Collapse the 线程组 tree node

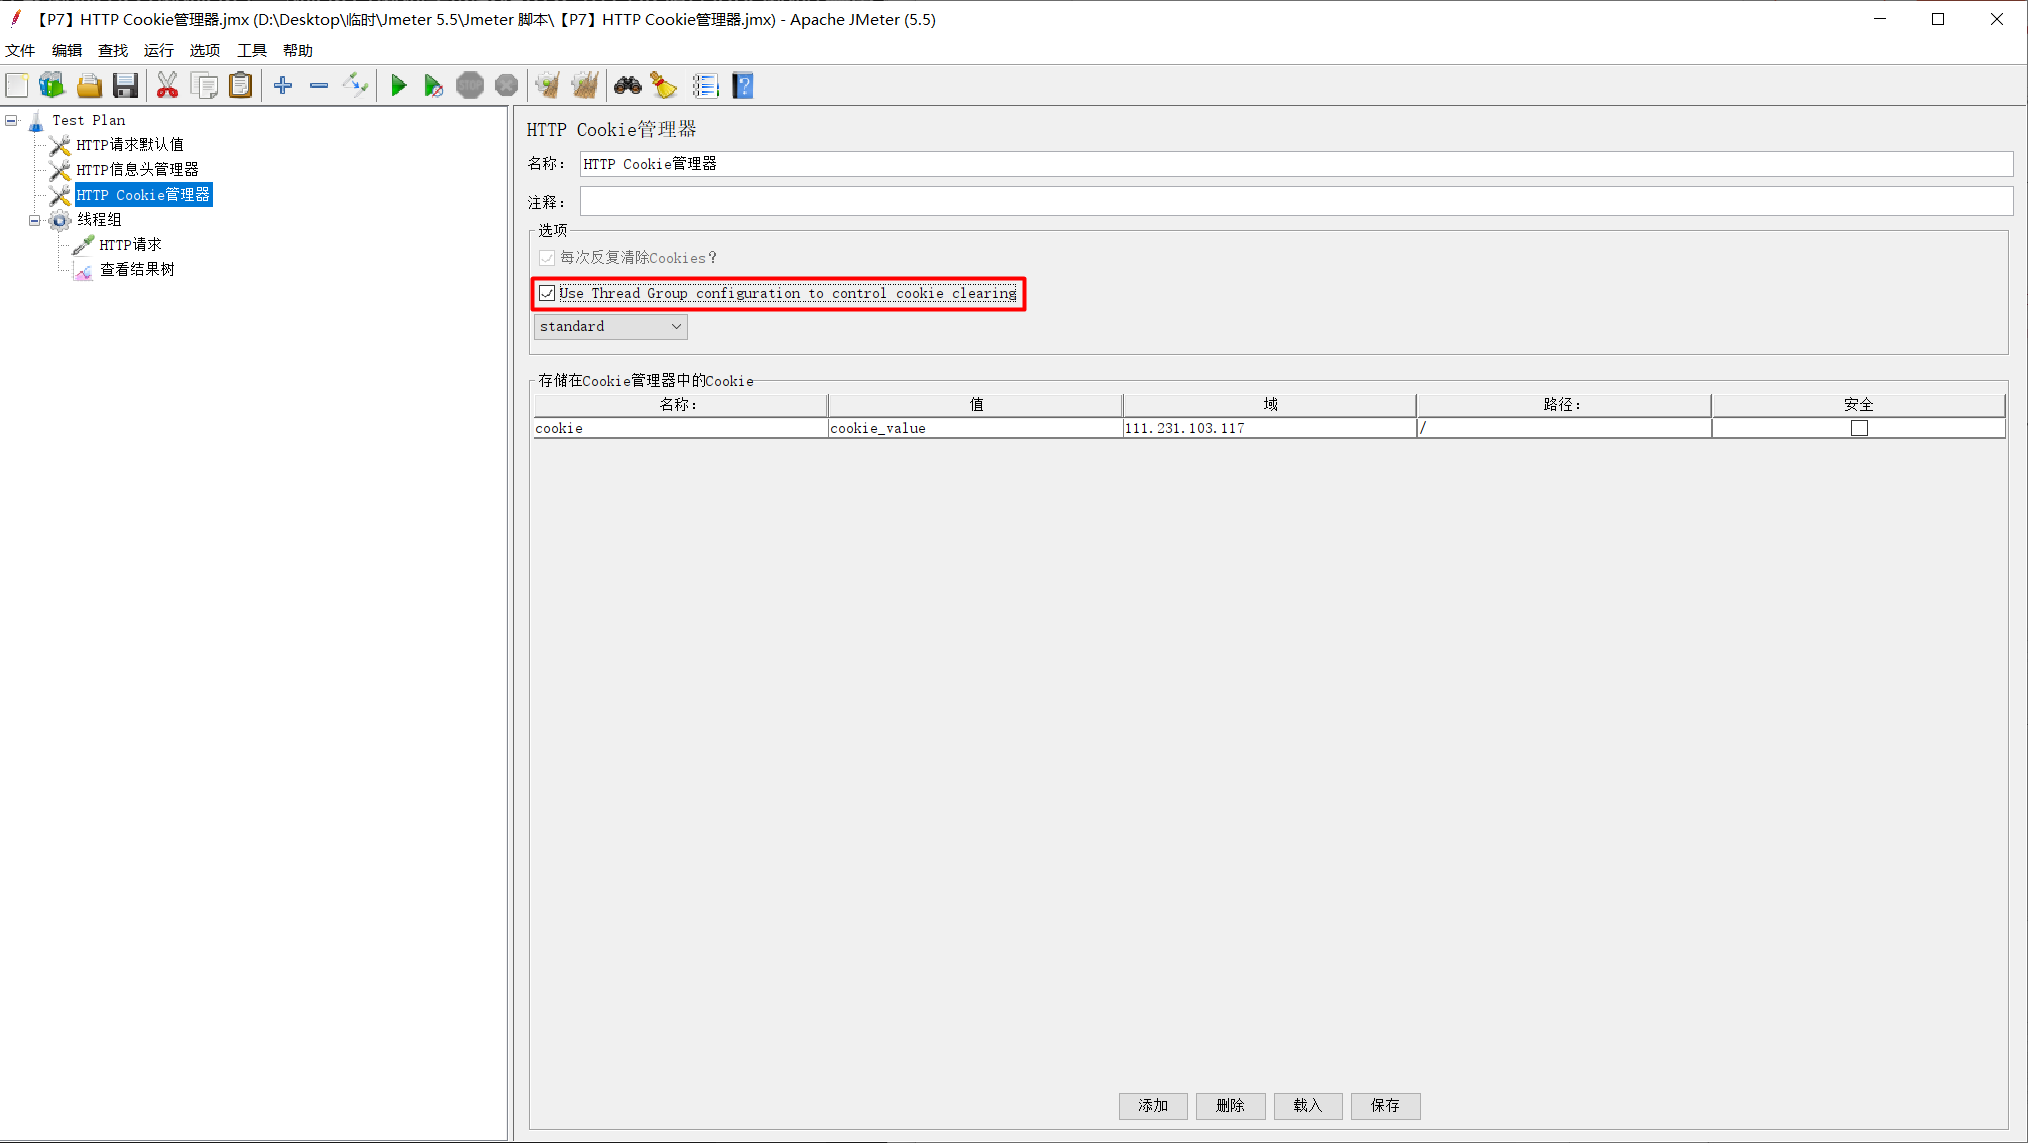(x=34, y=220)
